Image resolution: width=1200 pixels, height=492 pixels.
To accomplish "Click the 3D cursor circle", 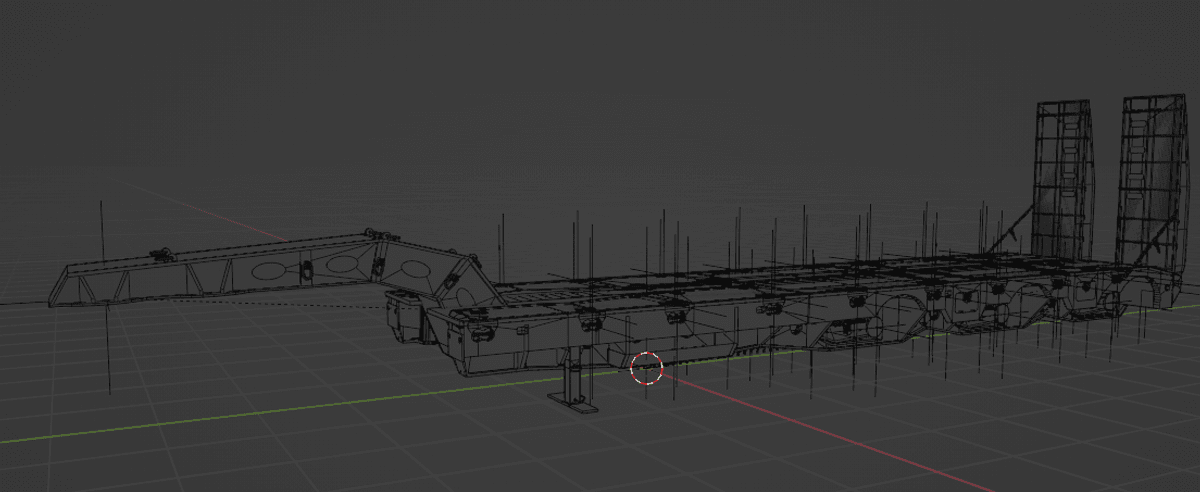I will (x=647, y=367).
